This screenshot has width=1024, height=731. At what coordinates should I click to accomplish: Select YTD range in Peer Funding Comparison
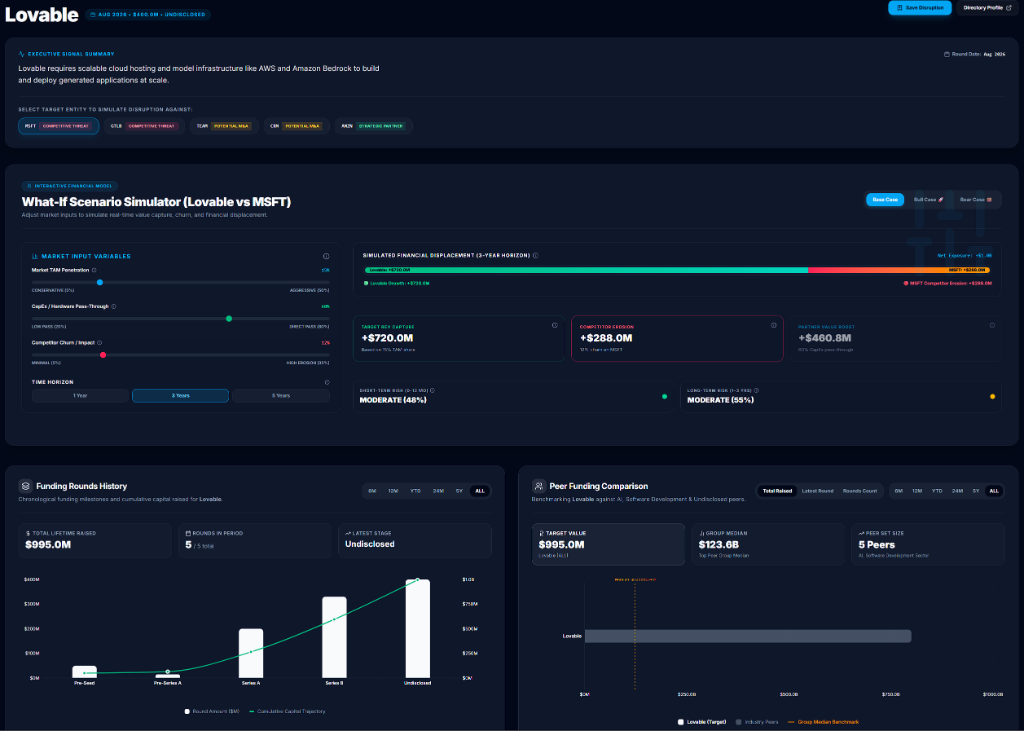coord(937,491)
